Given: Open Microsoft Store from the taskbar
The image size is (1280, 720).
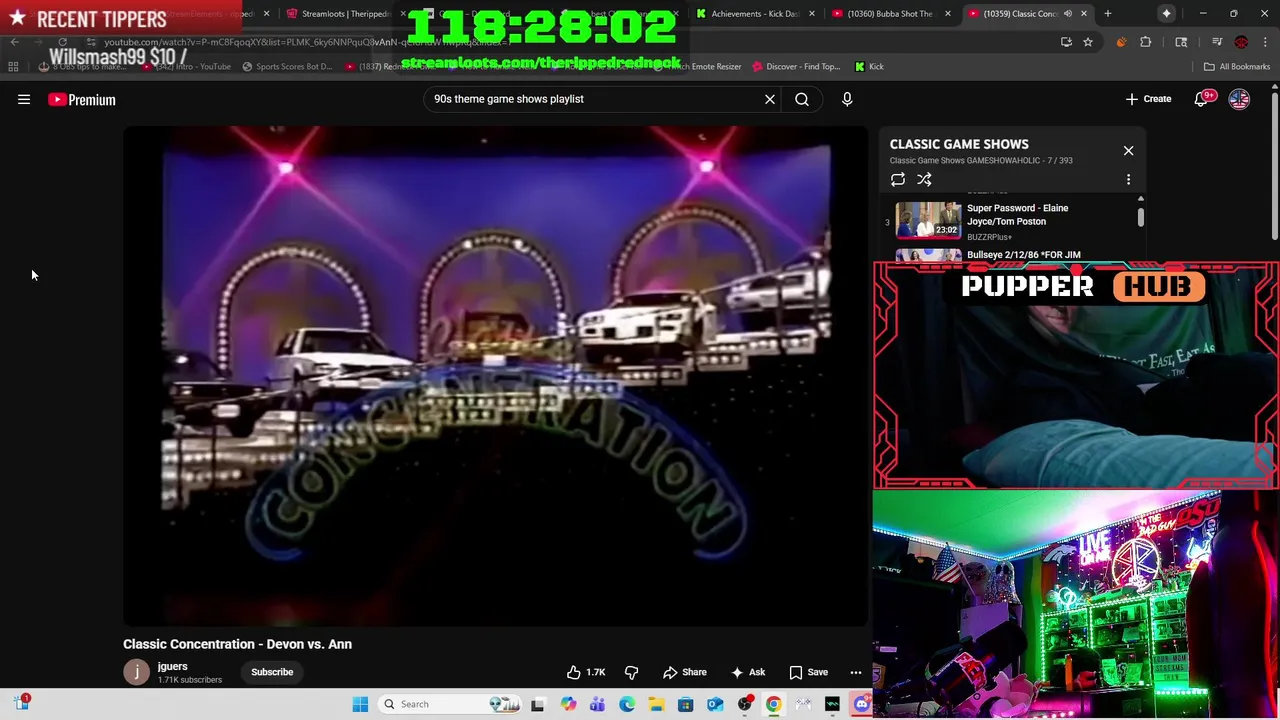Looking at the screenshot, I should [685, 704].
